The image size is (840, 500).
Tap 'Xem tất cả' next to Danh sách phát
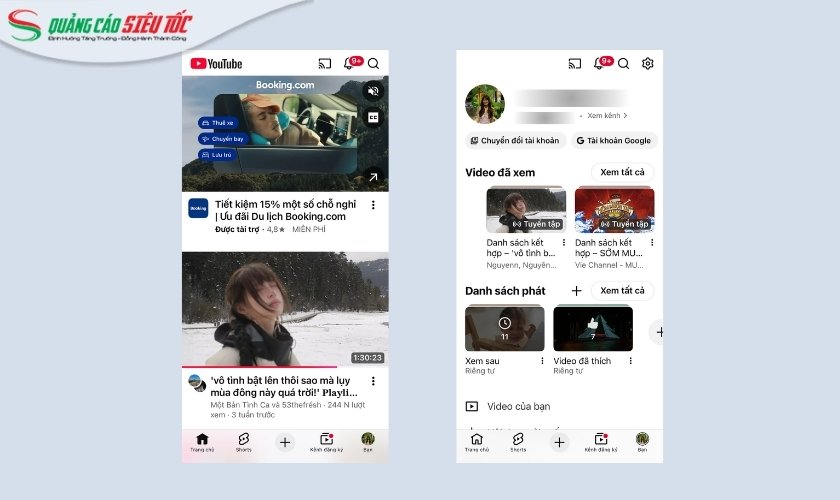pyautogui.click(x=622, y=290)
